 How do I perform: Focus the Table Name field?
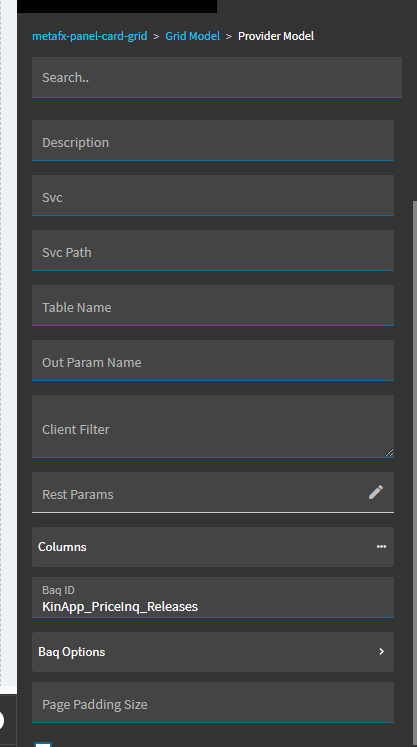(x=213, y=305)
